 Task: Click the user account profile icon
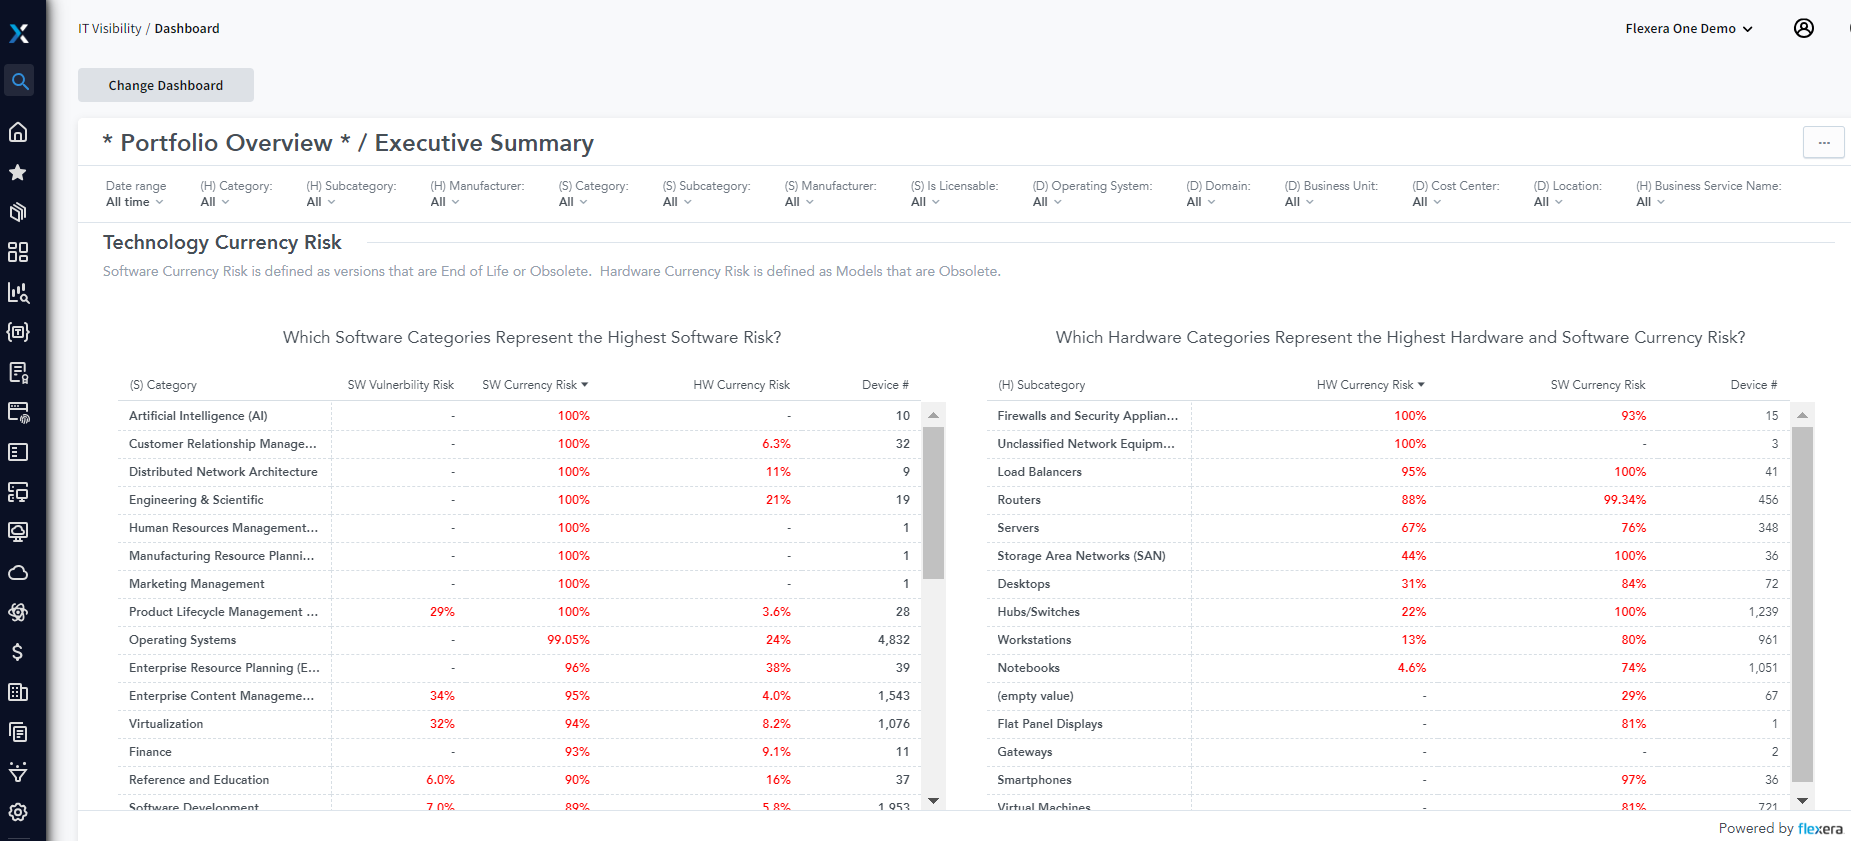(1803, 28)
